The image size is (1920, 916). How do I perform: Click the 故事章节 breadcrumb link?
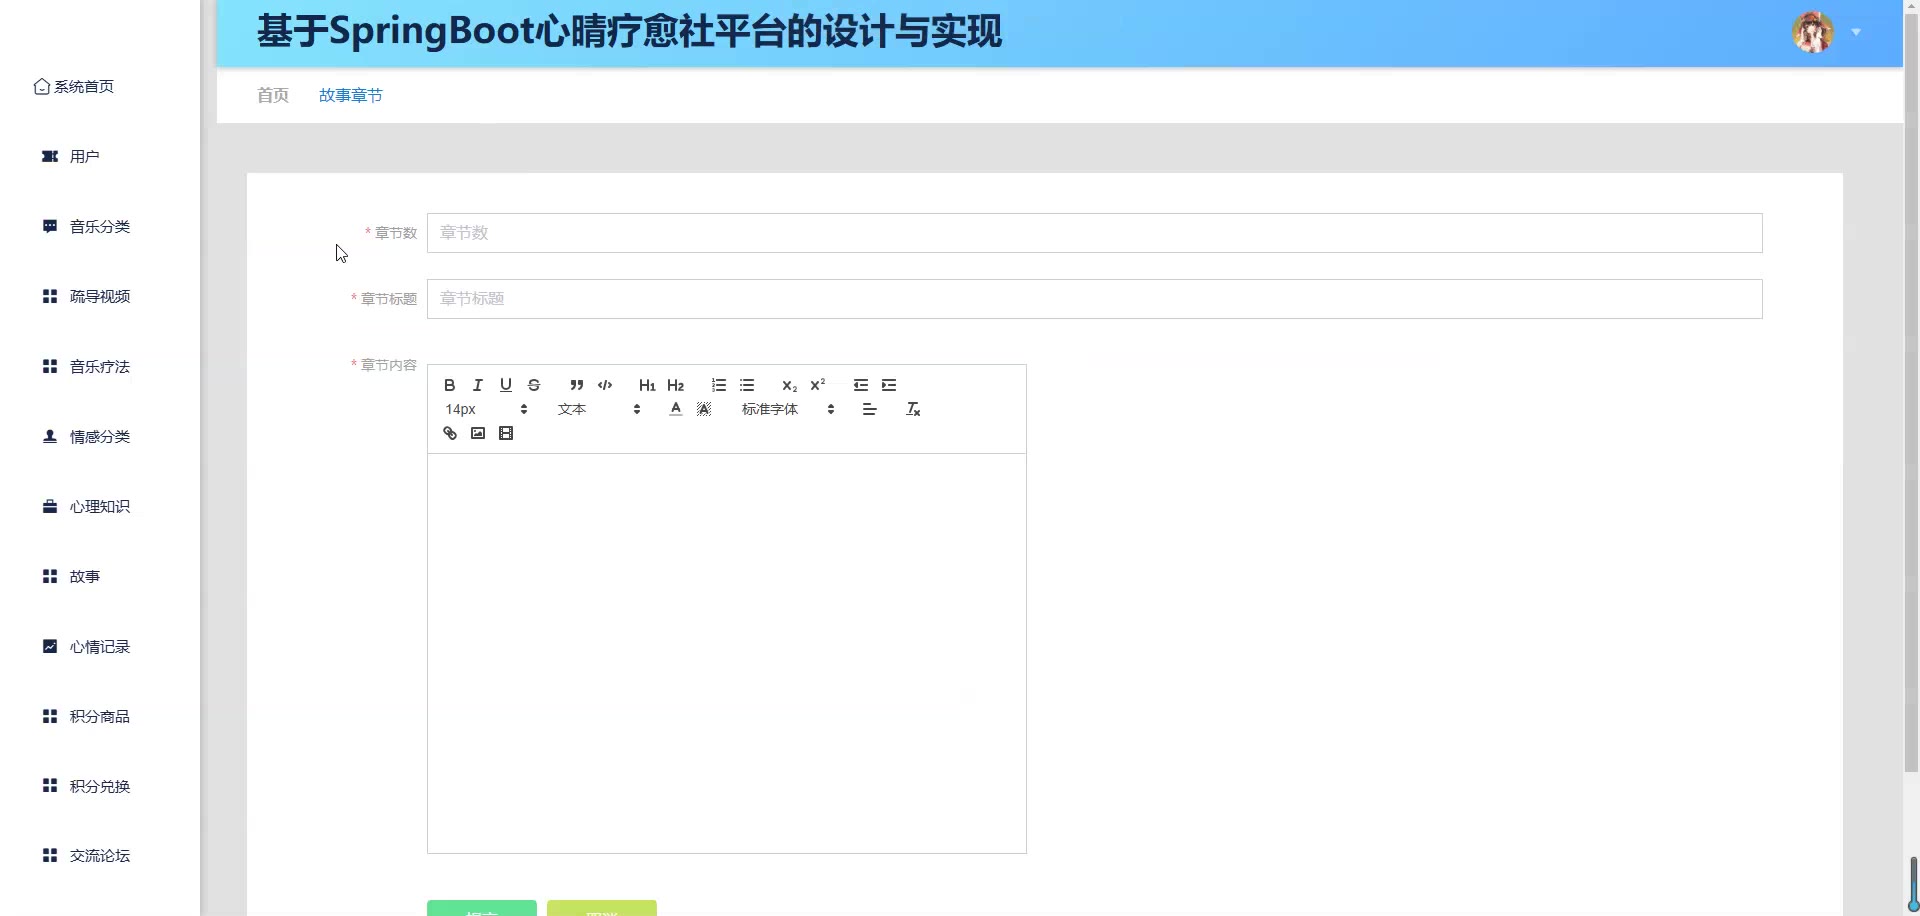pos(351,95)
